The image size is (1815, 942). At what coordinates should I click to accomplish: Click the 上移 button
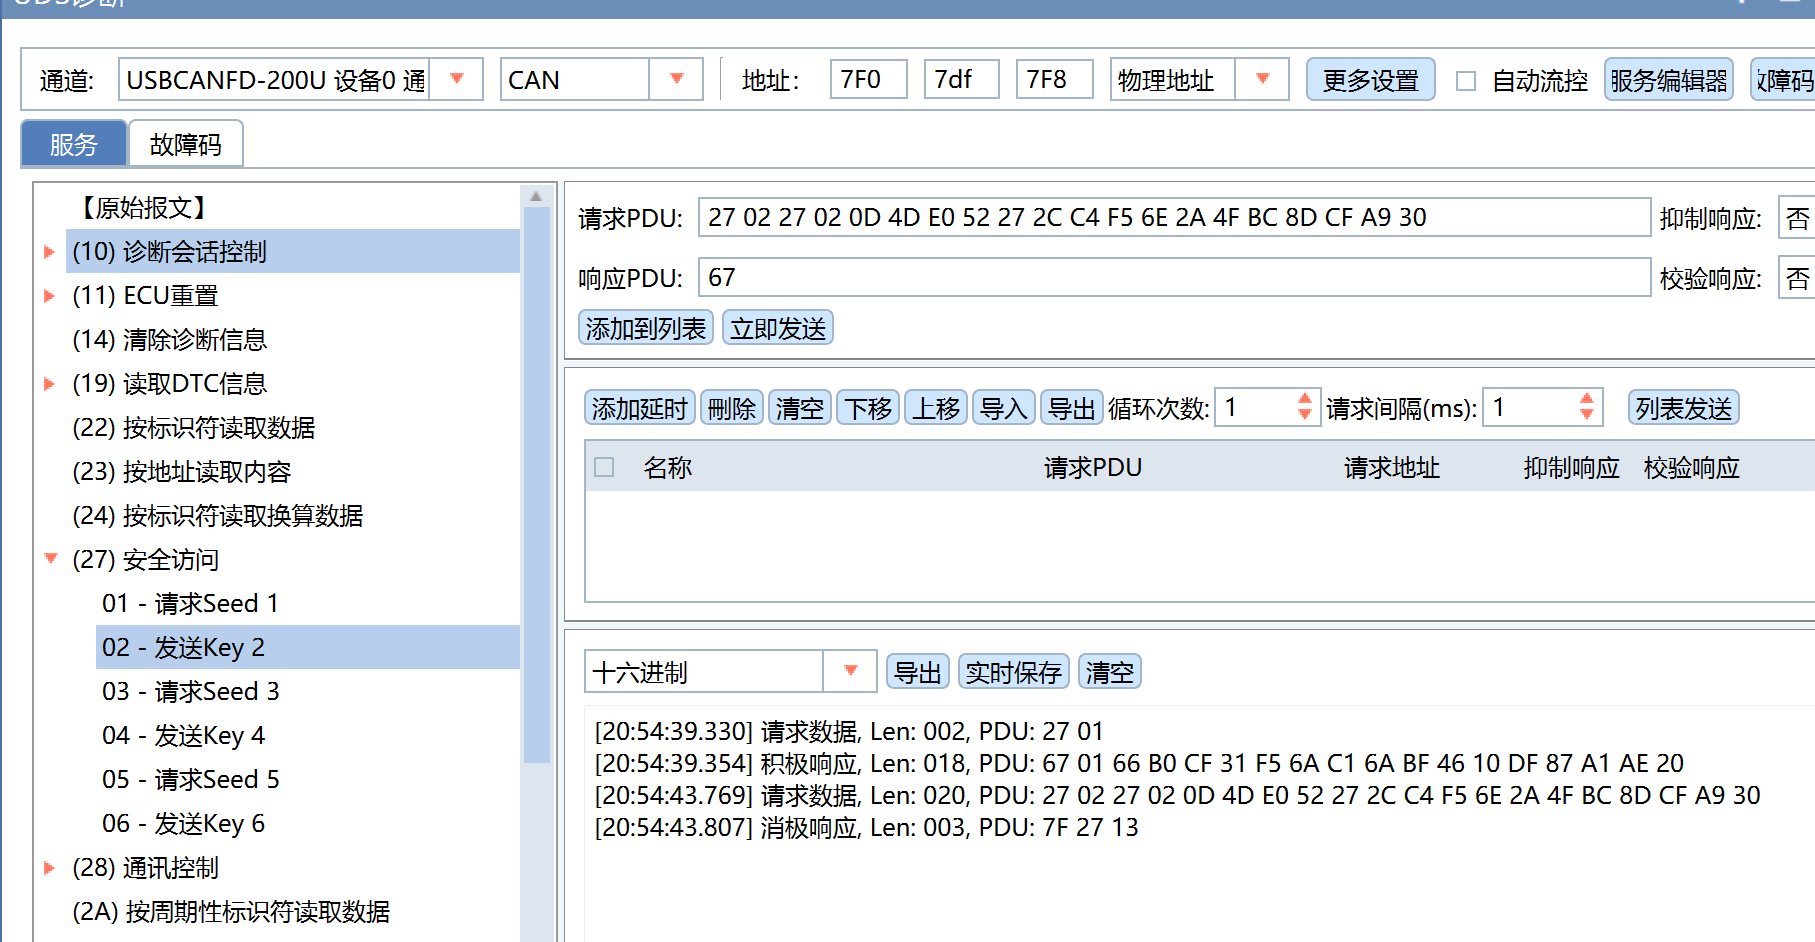pyautogui.click(x=936, y=408)
